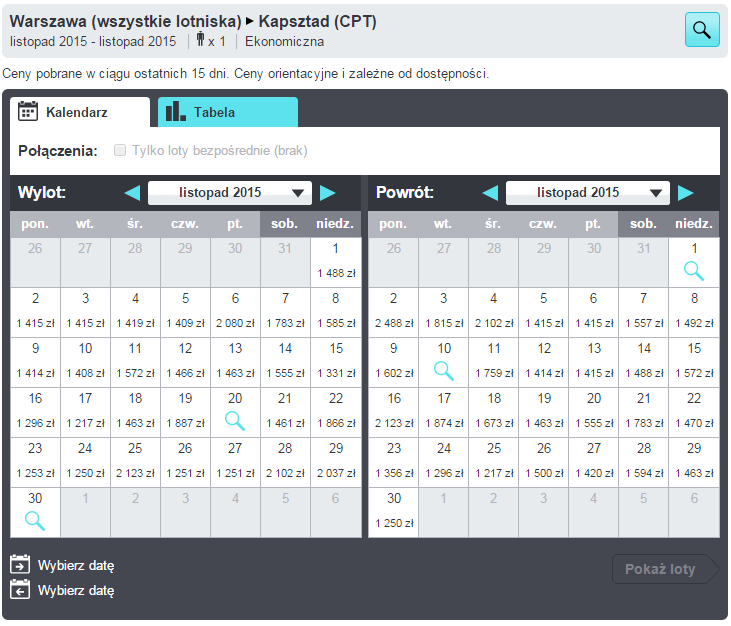731x626 pixels.
Task: Click the Warszawa to Kapsztad route title
Action: tap(193, 21)
